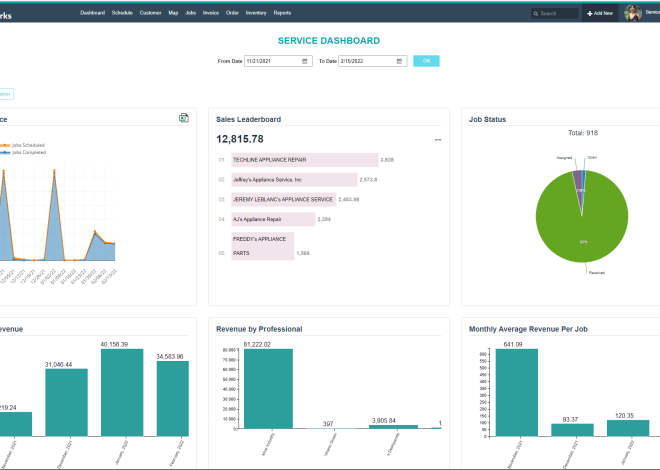Open the Dashboard menu item

click(92, 13)
